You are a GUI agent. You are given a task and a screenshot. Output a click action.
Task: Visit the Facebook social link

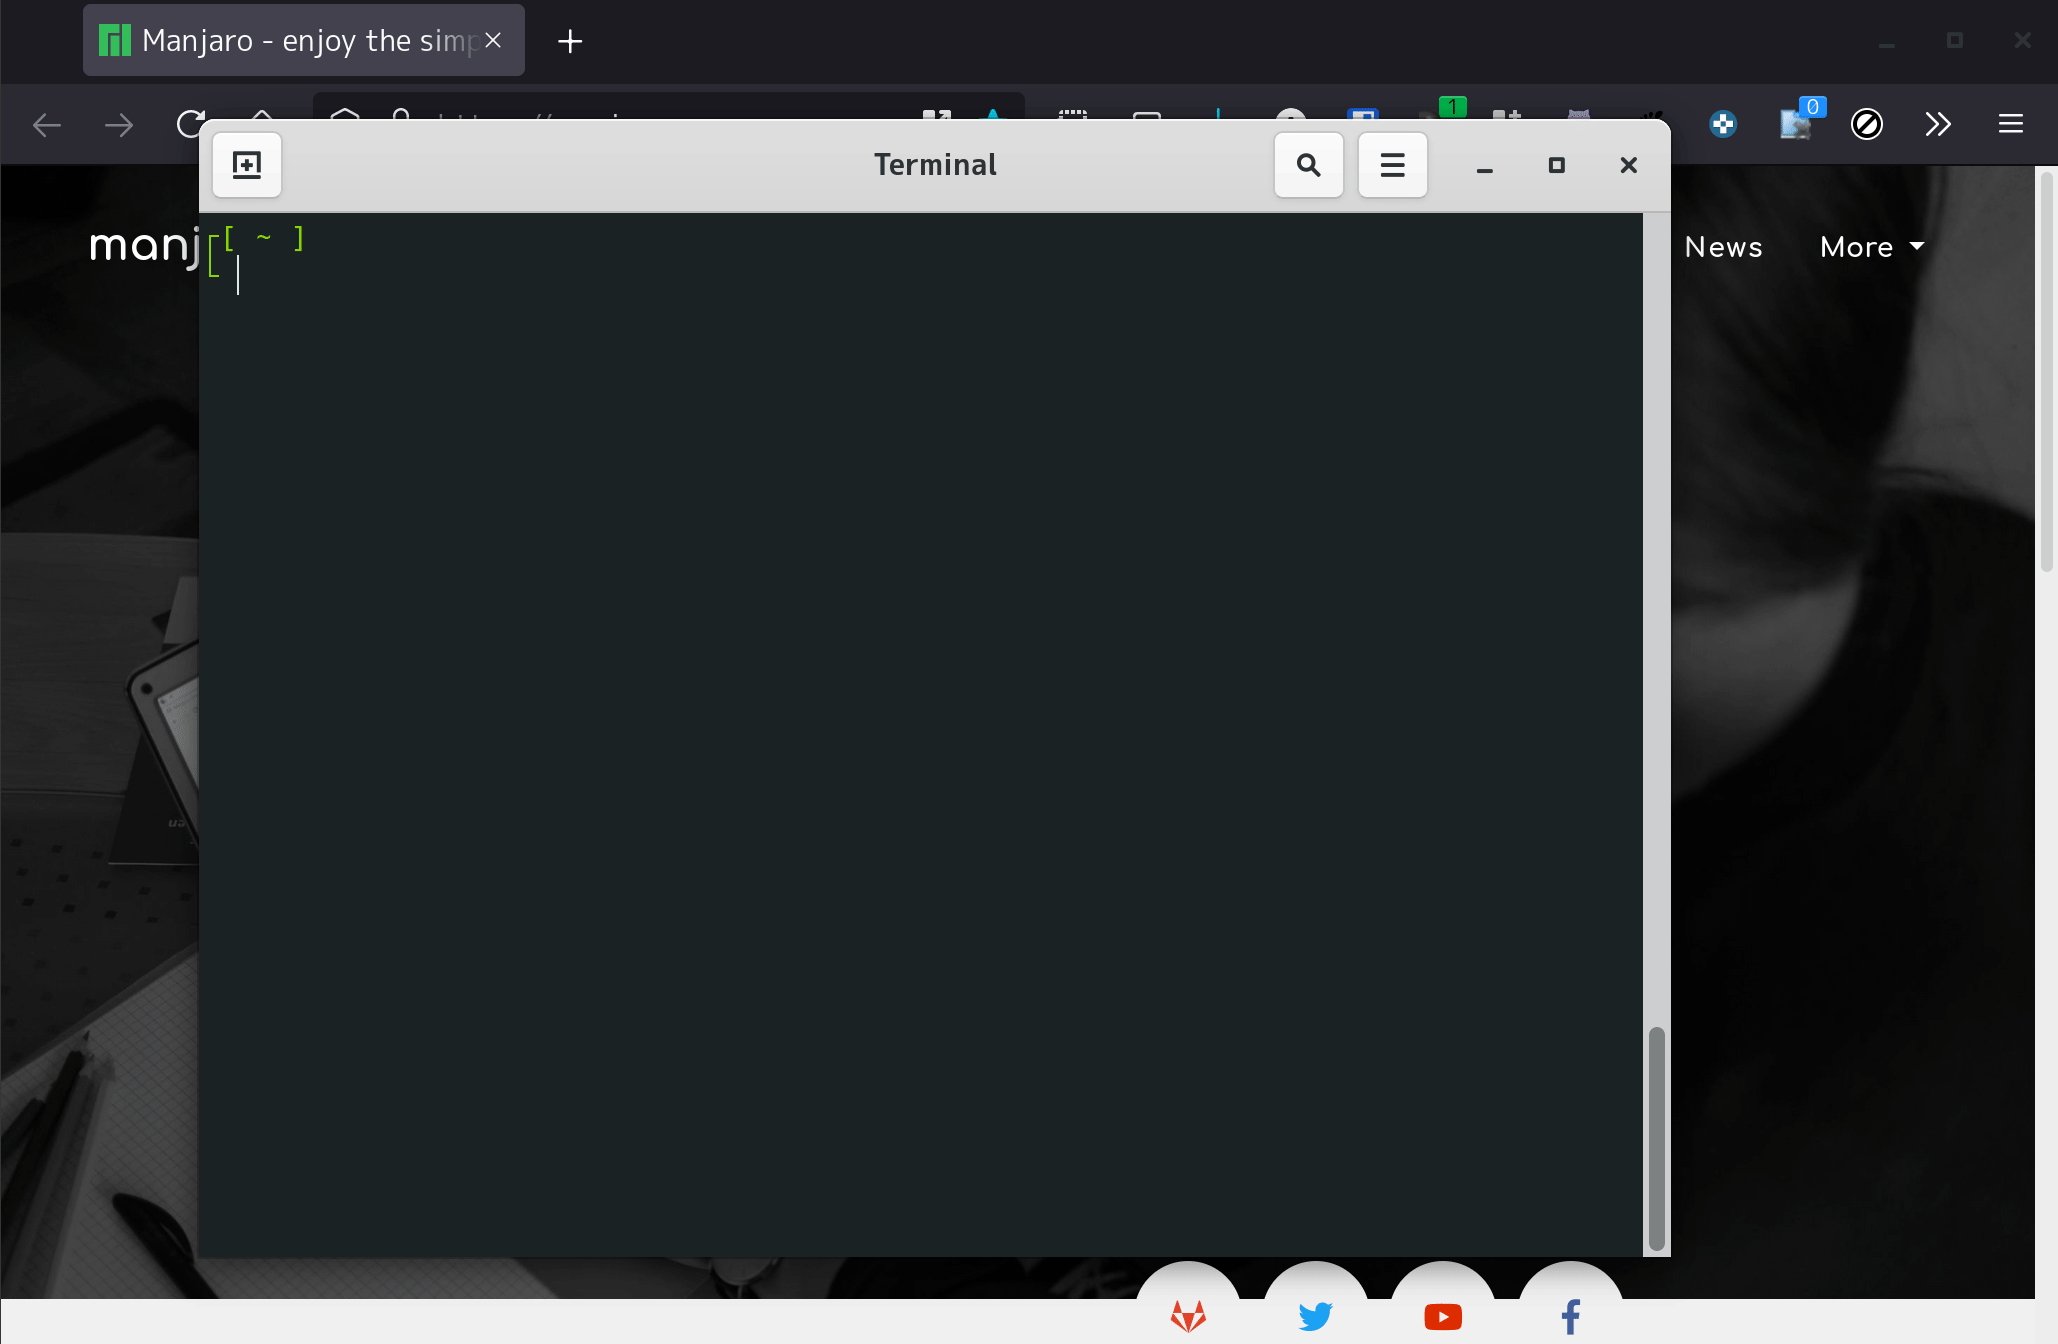coord(1570,1315)
